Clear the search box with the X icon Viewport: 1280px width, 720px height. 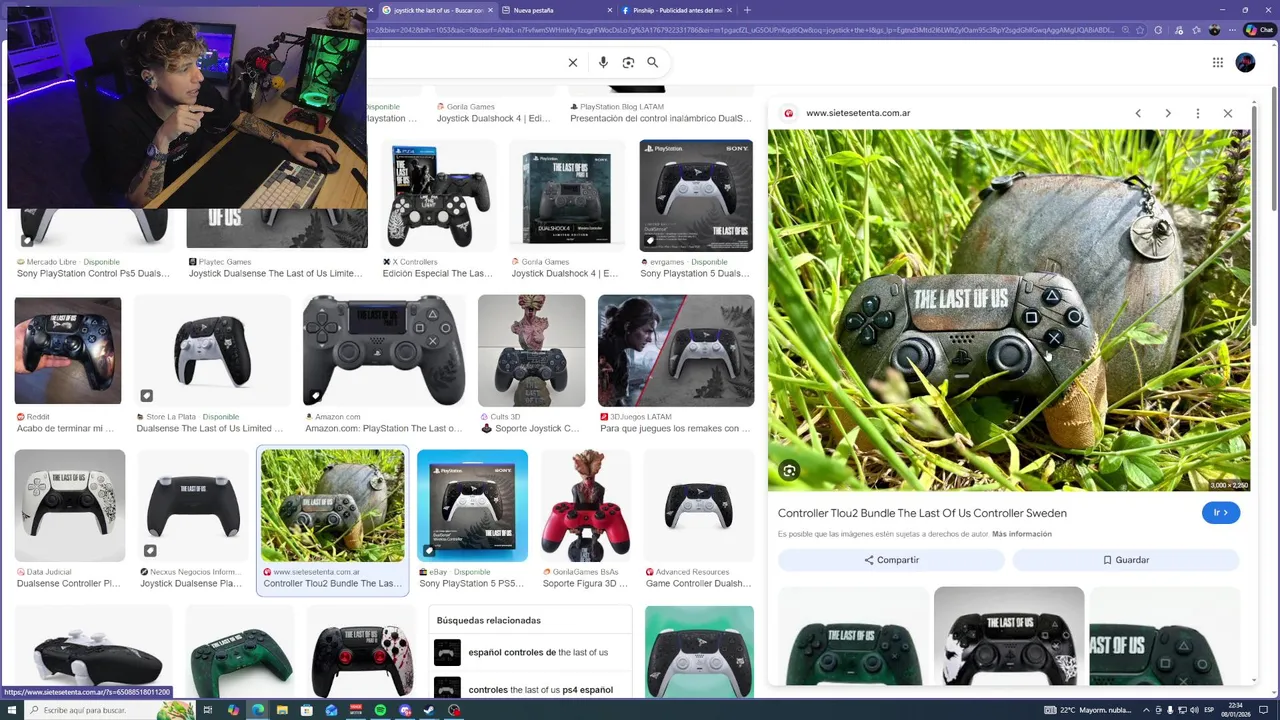tap(573, 62)
